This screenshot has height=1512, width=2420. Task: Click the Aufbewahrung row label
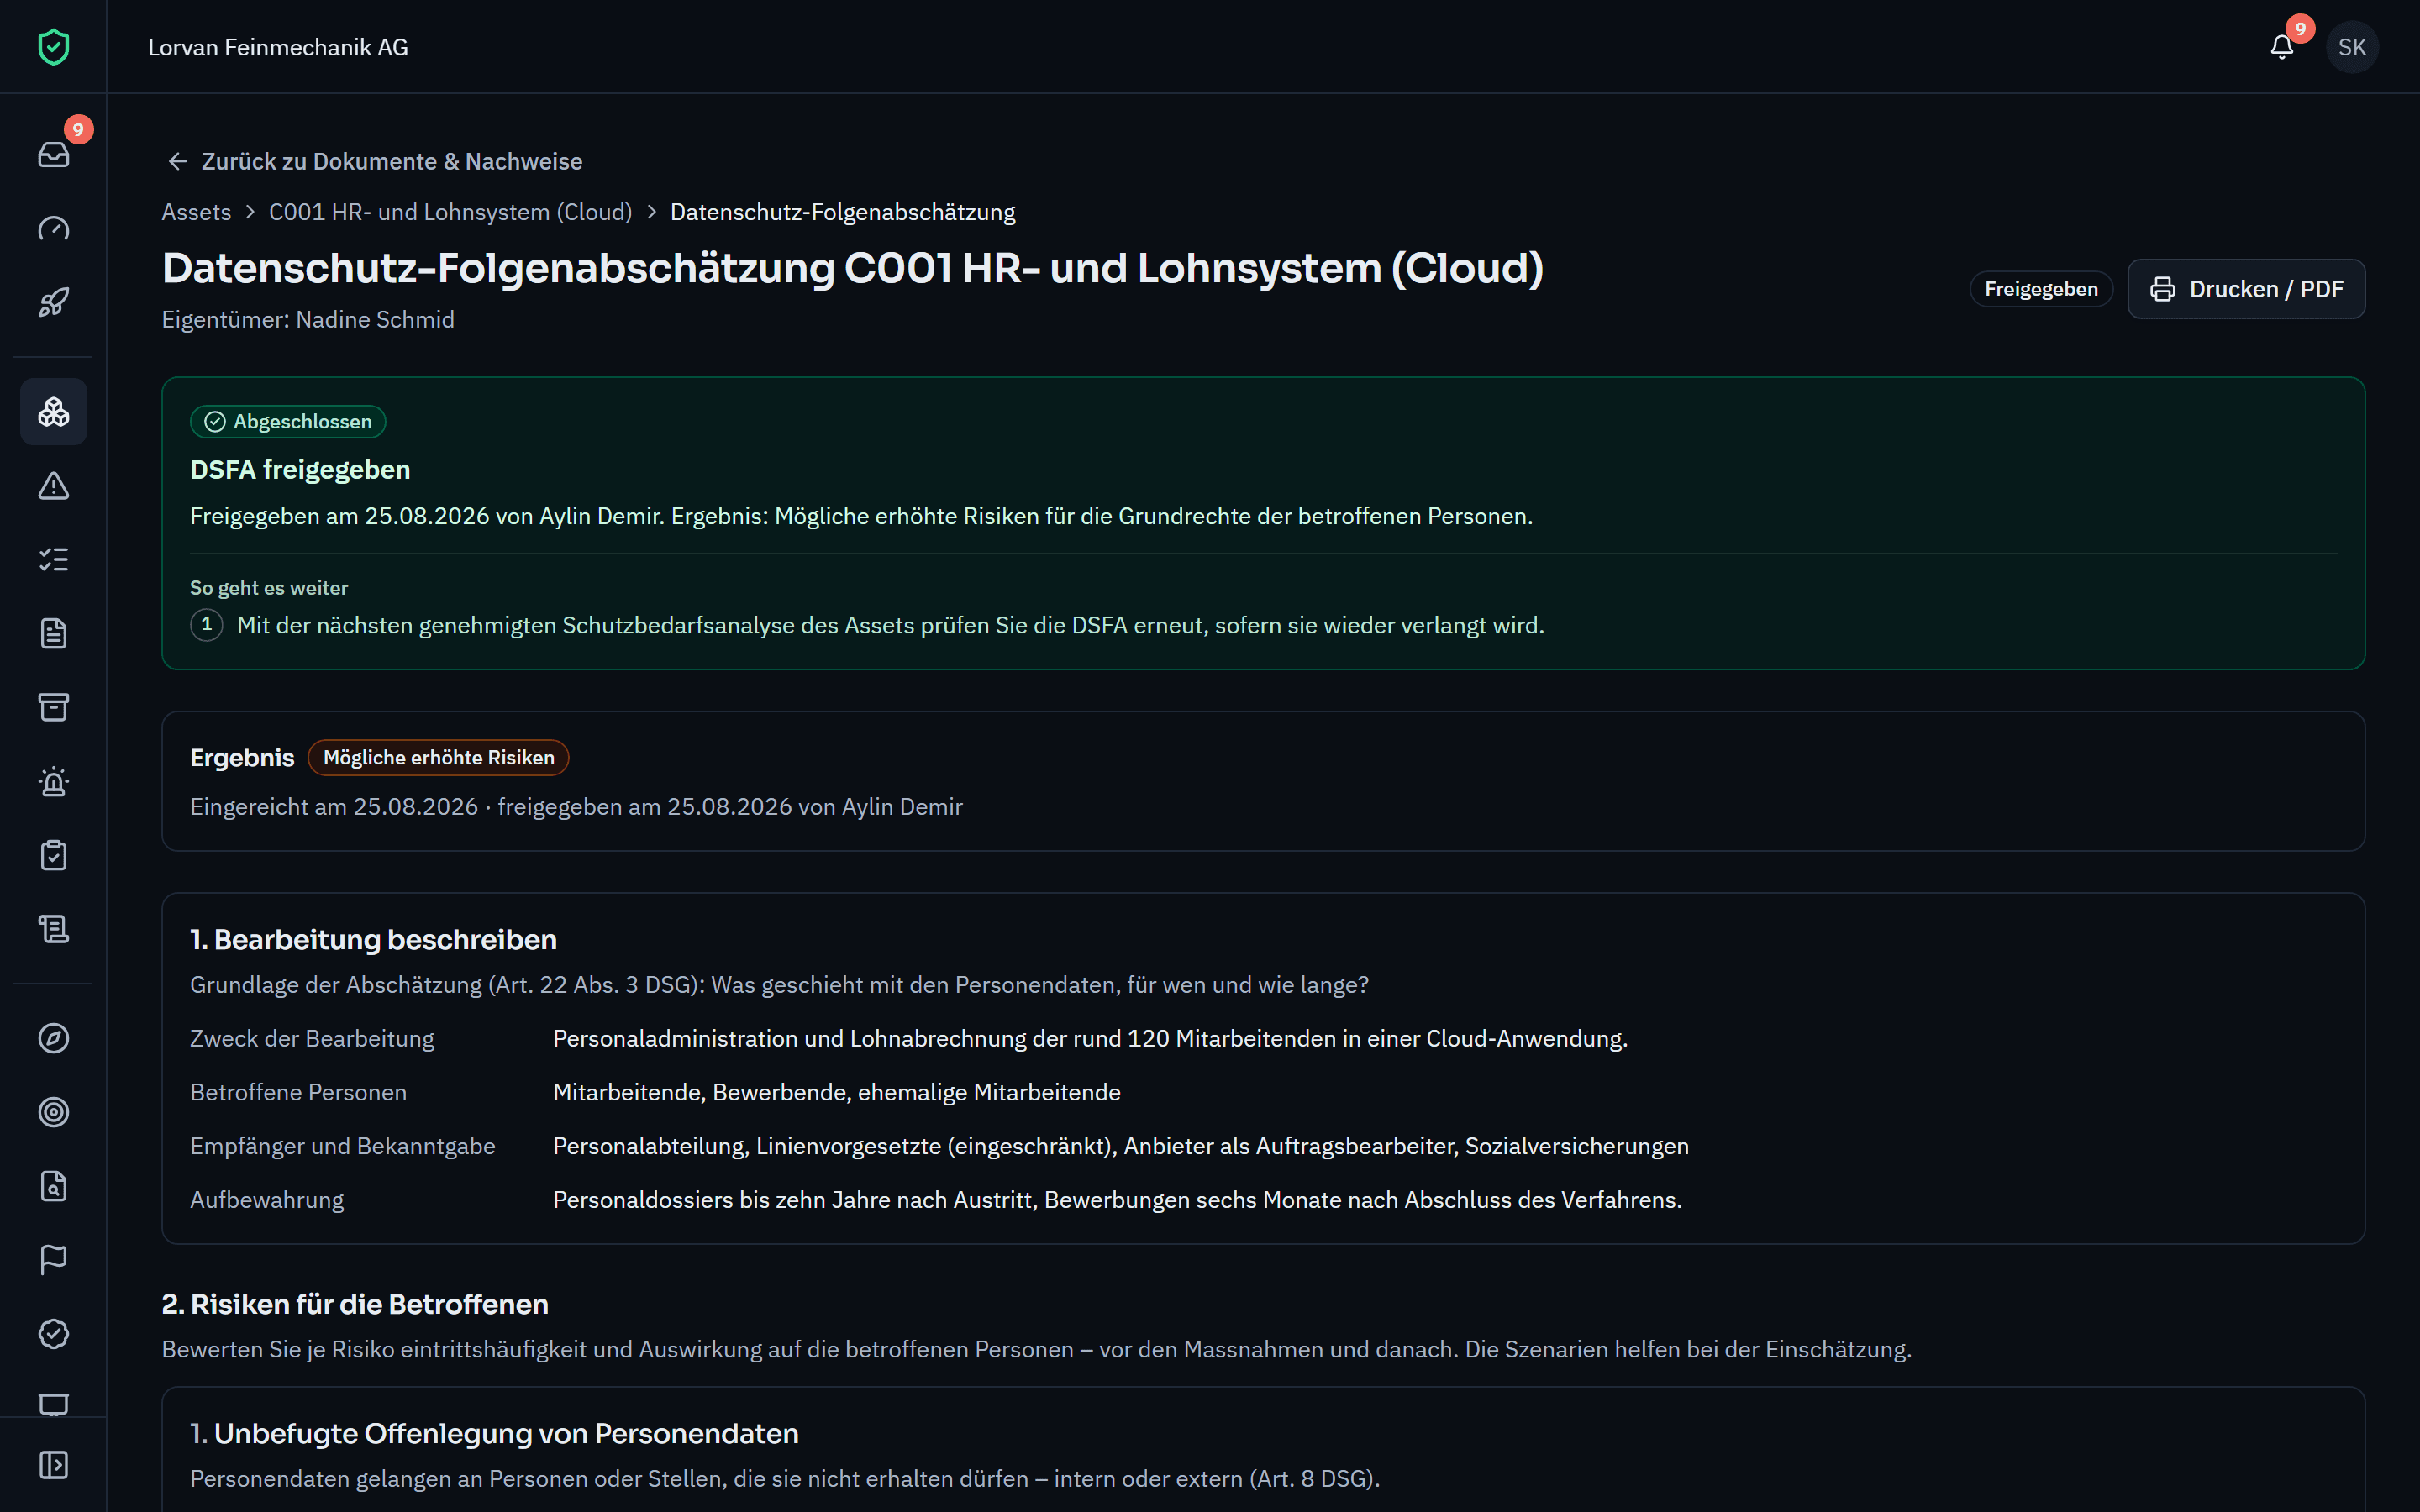point(267,1200)
